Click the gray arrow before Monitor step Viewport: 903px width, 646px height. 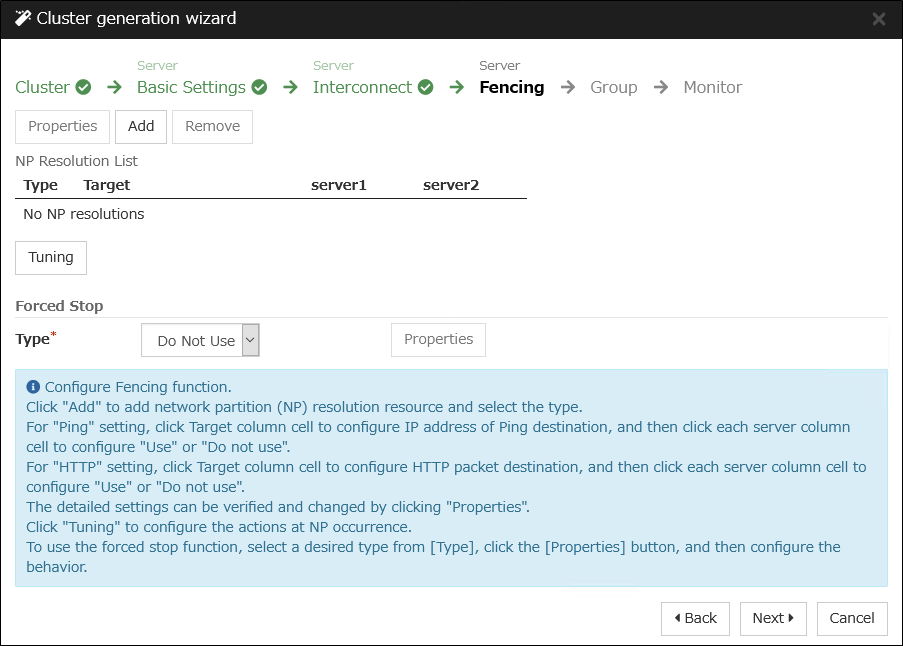661,87
